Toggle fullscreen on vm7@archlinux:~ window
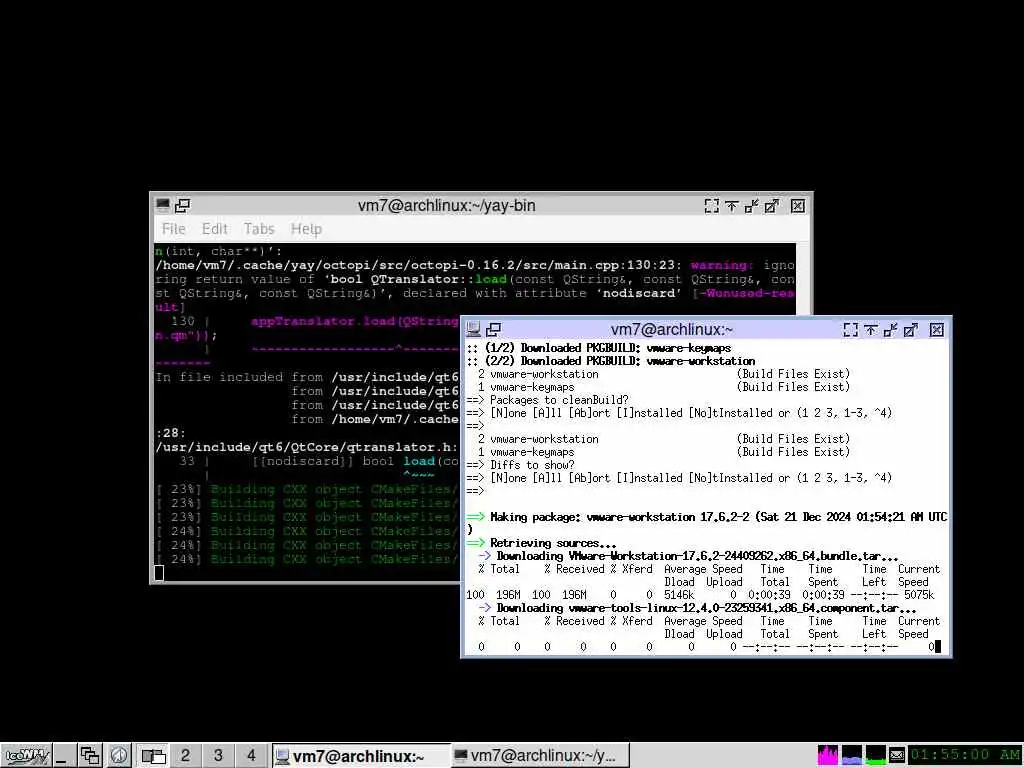This screenshot has width=1024, height=768. (x=850, y=330)
